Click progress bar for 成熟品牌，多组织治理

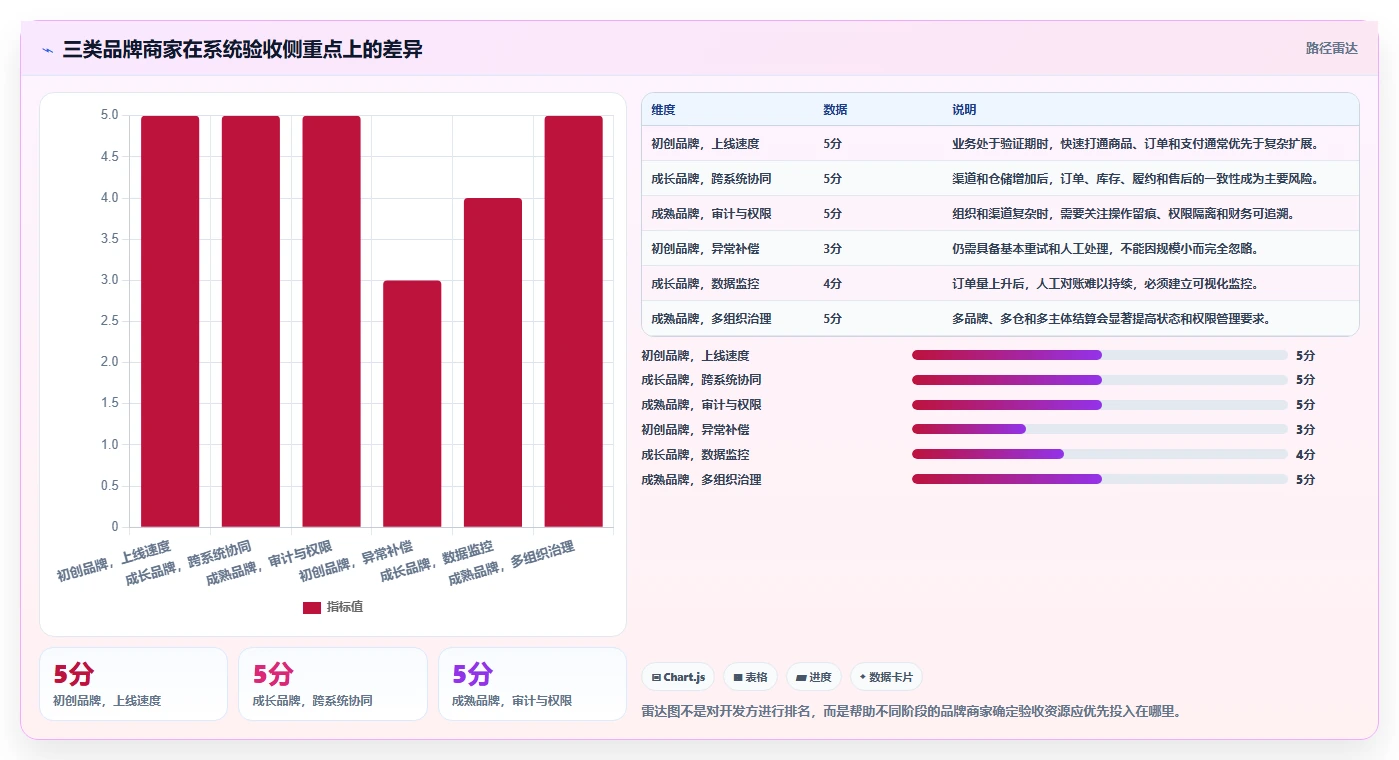coord(1100,479)
